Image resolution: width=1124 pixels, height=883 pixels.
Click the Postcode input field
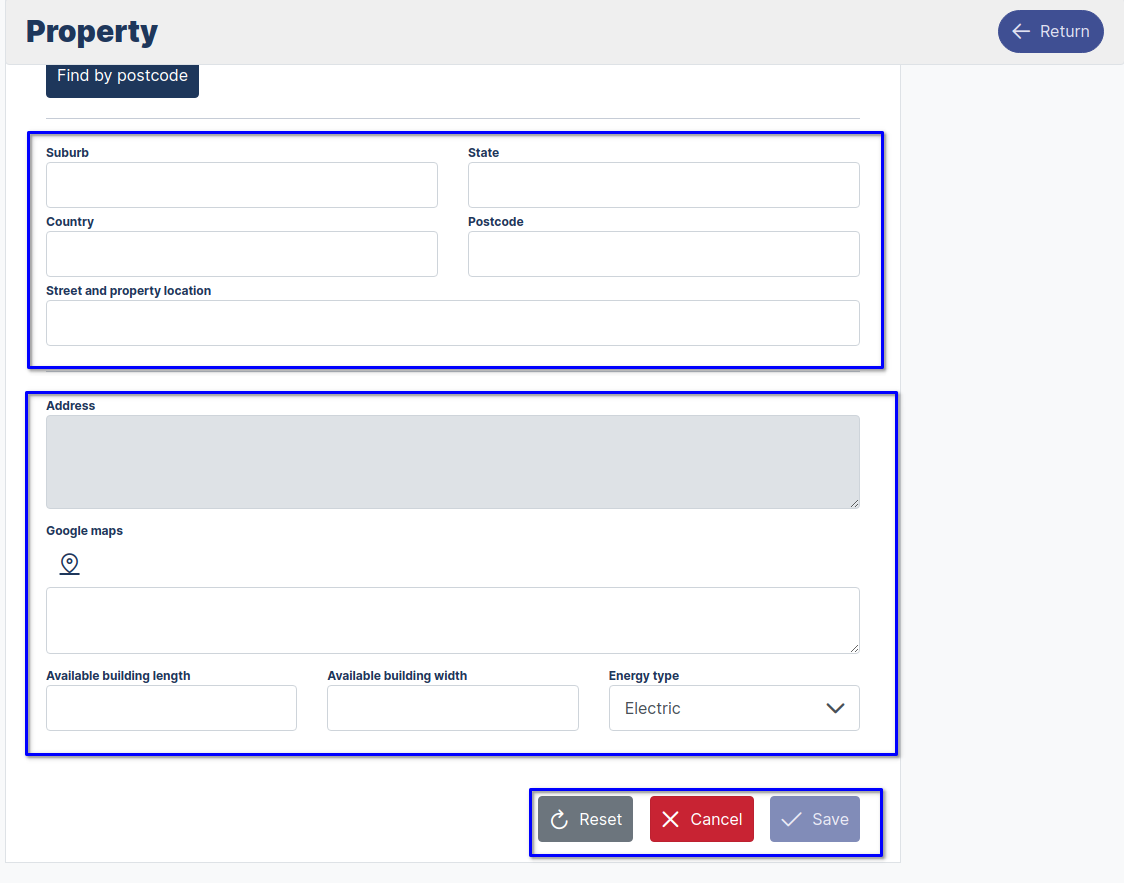[663, 254]
